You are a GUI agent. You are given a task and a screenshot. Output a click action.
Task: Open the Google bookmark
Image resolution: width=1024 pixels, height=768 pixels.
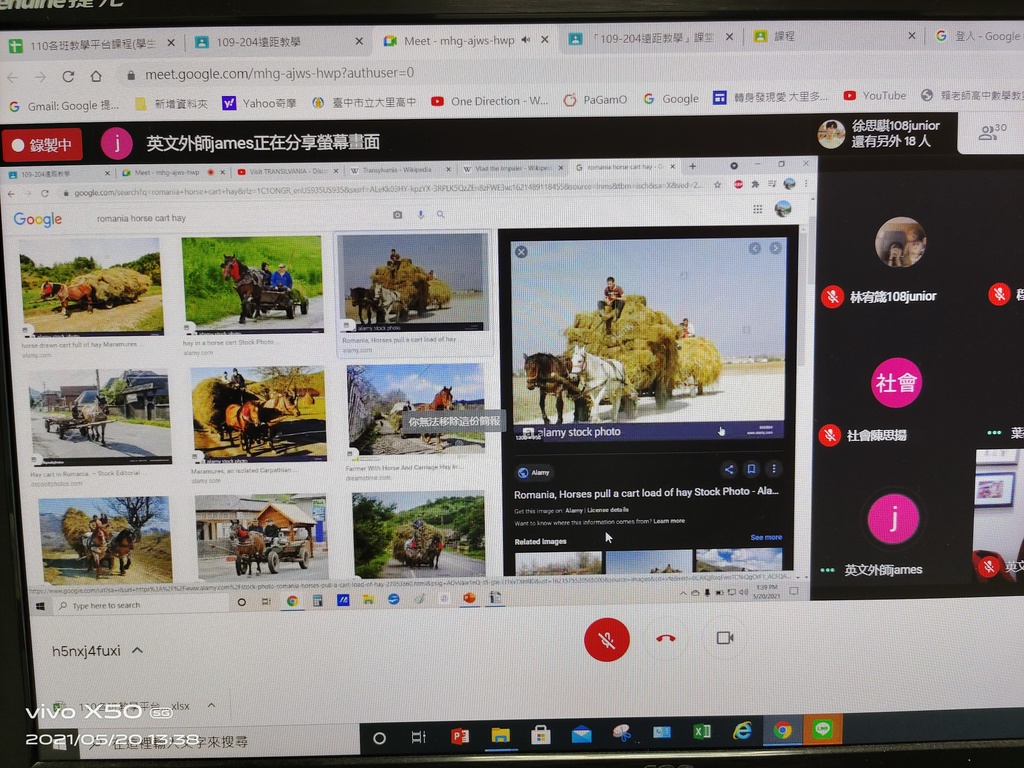[671, 99]
